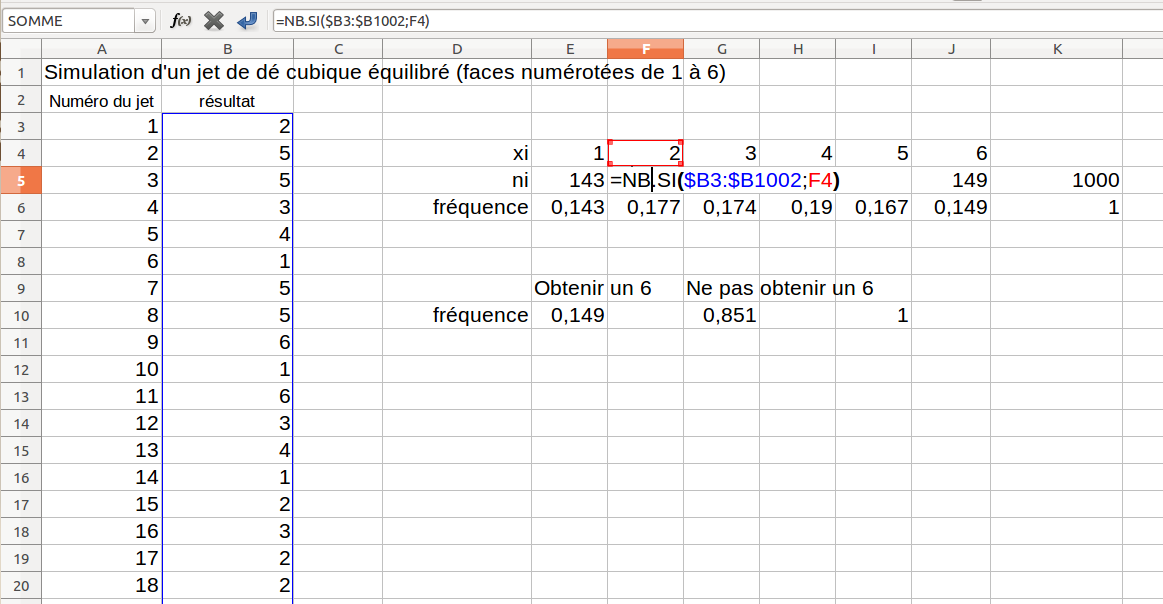The height and width of the screenshot is (604, 1163).
Task: Cancel the formula edit with the X icon
Action: tap(213, 21)
